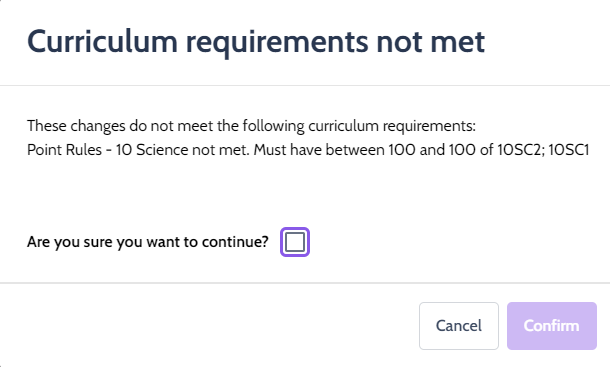Viewport: 610px width, 367px height.
Task: Click the Cancel button
Action: click(459, 326)
